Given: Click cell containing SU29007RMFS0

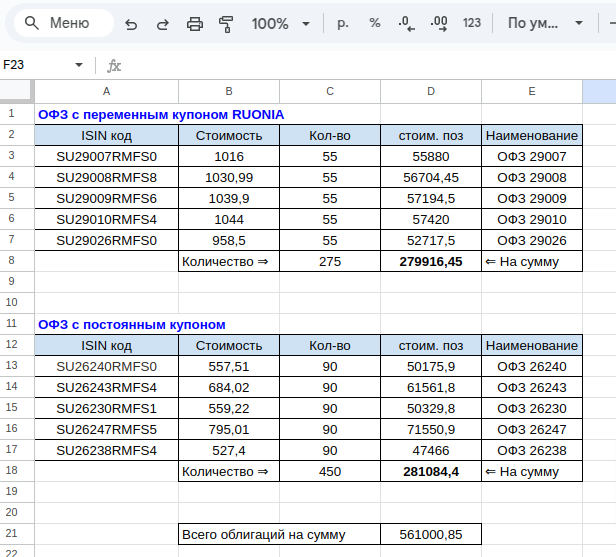Looking at the screenshot, I should [x=106, y=156].
